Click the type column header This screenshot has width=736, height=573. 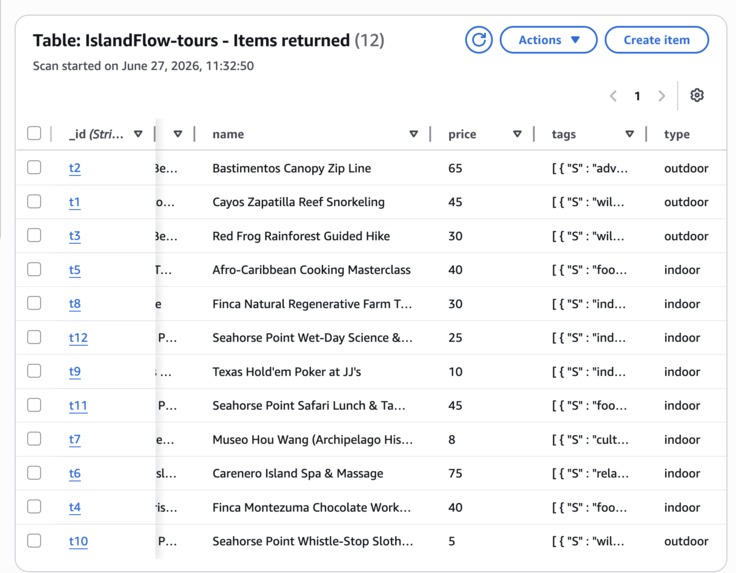(677, 134)
